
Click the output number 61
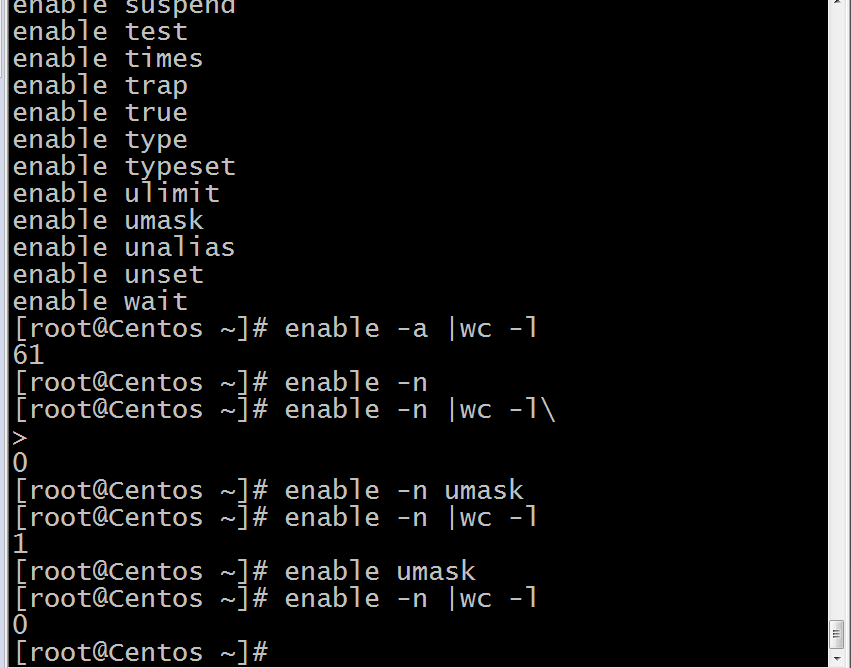point(28,355)
